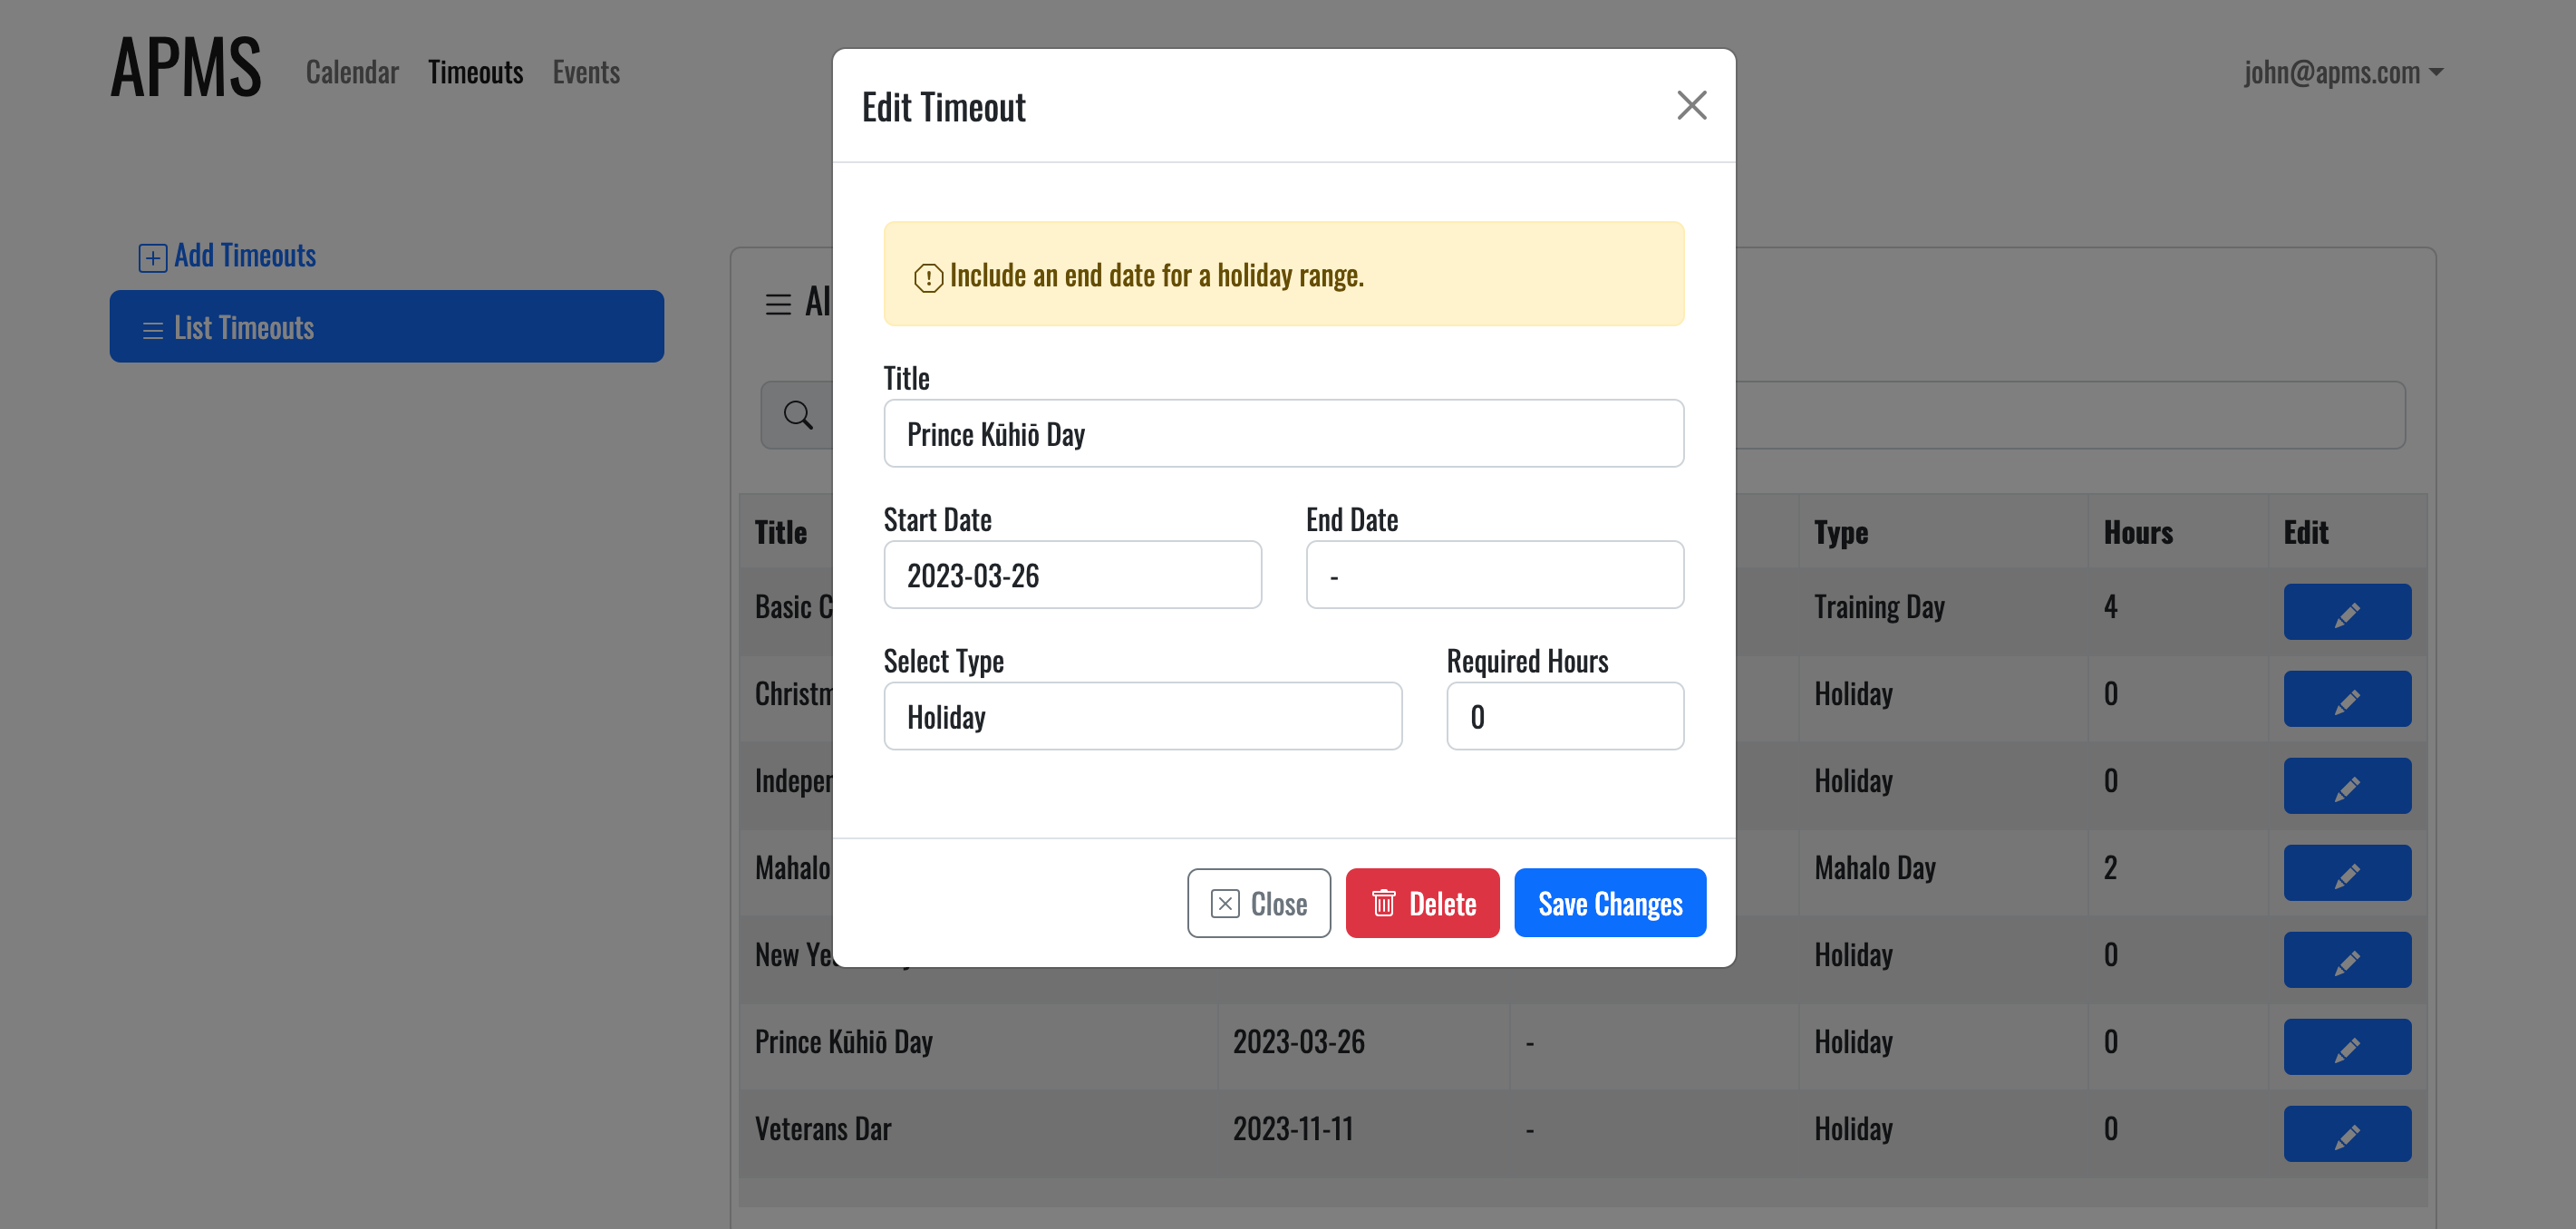Click the plus icon beside Add Timeouts
The width and height of the screenshot is (2576, 1229).
tap(152, 258)
